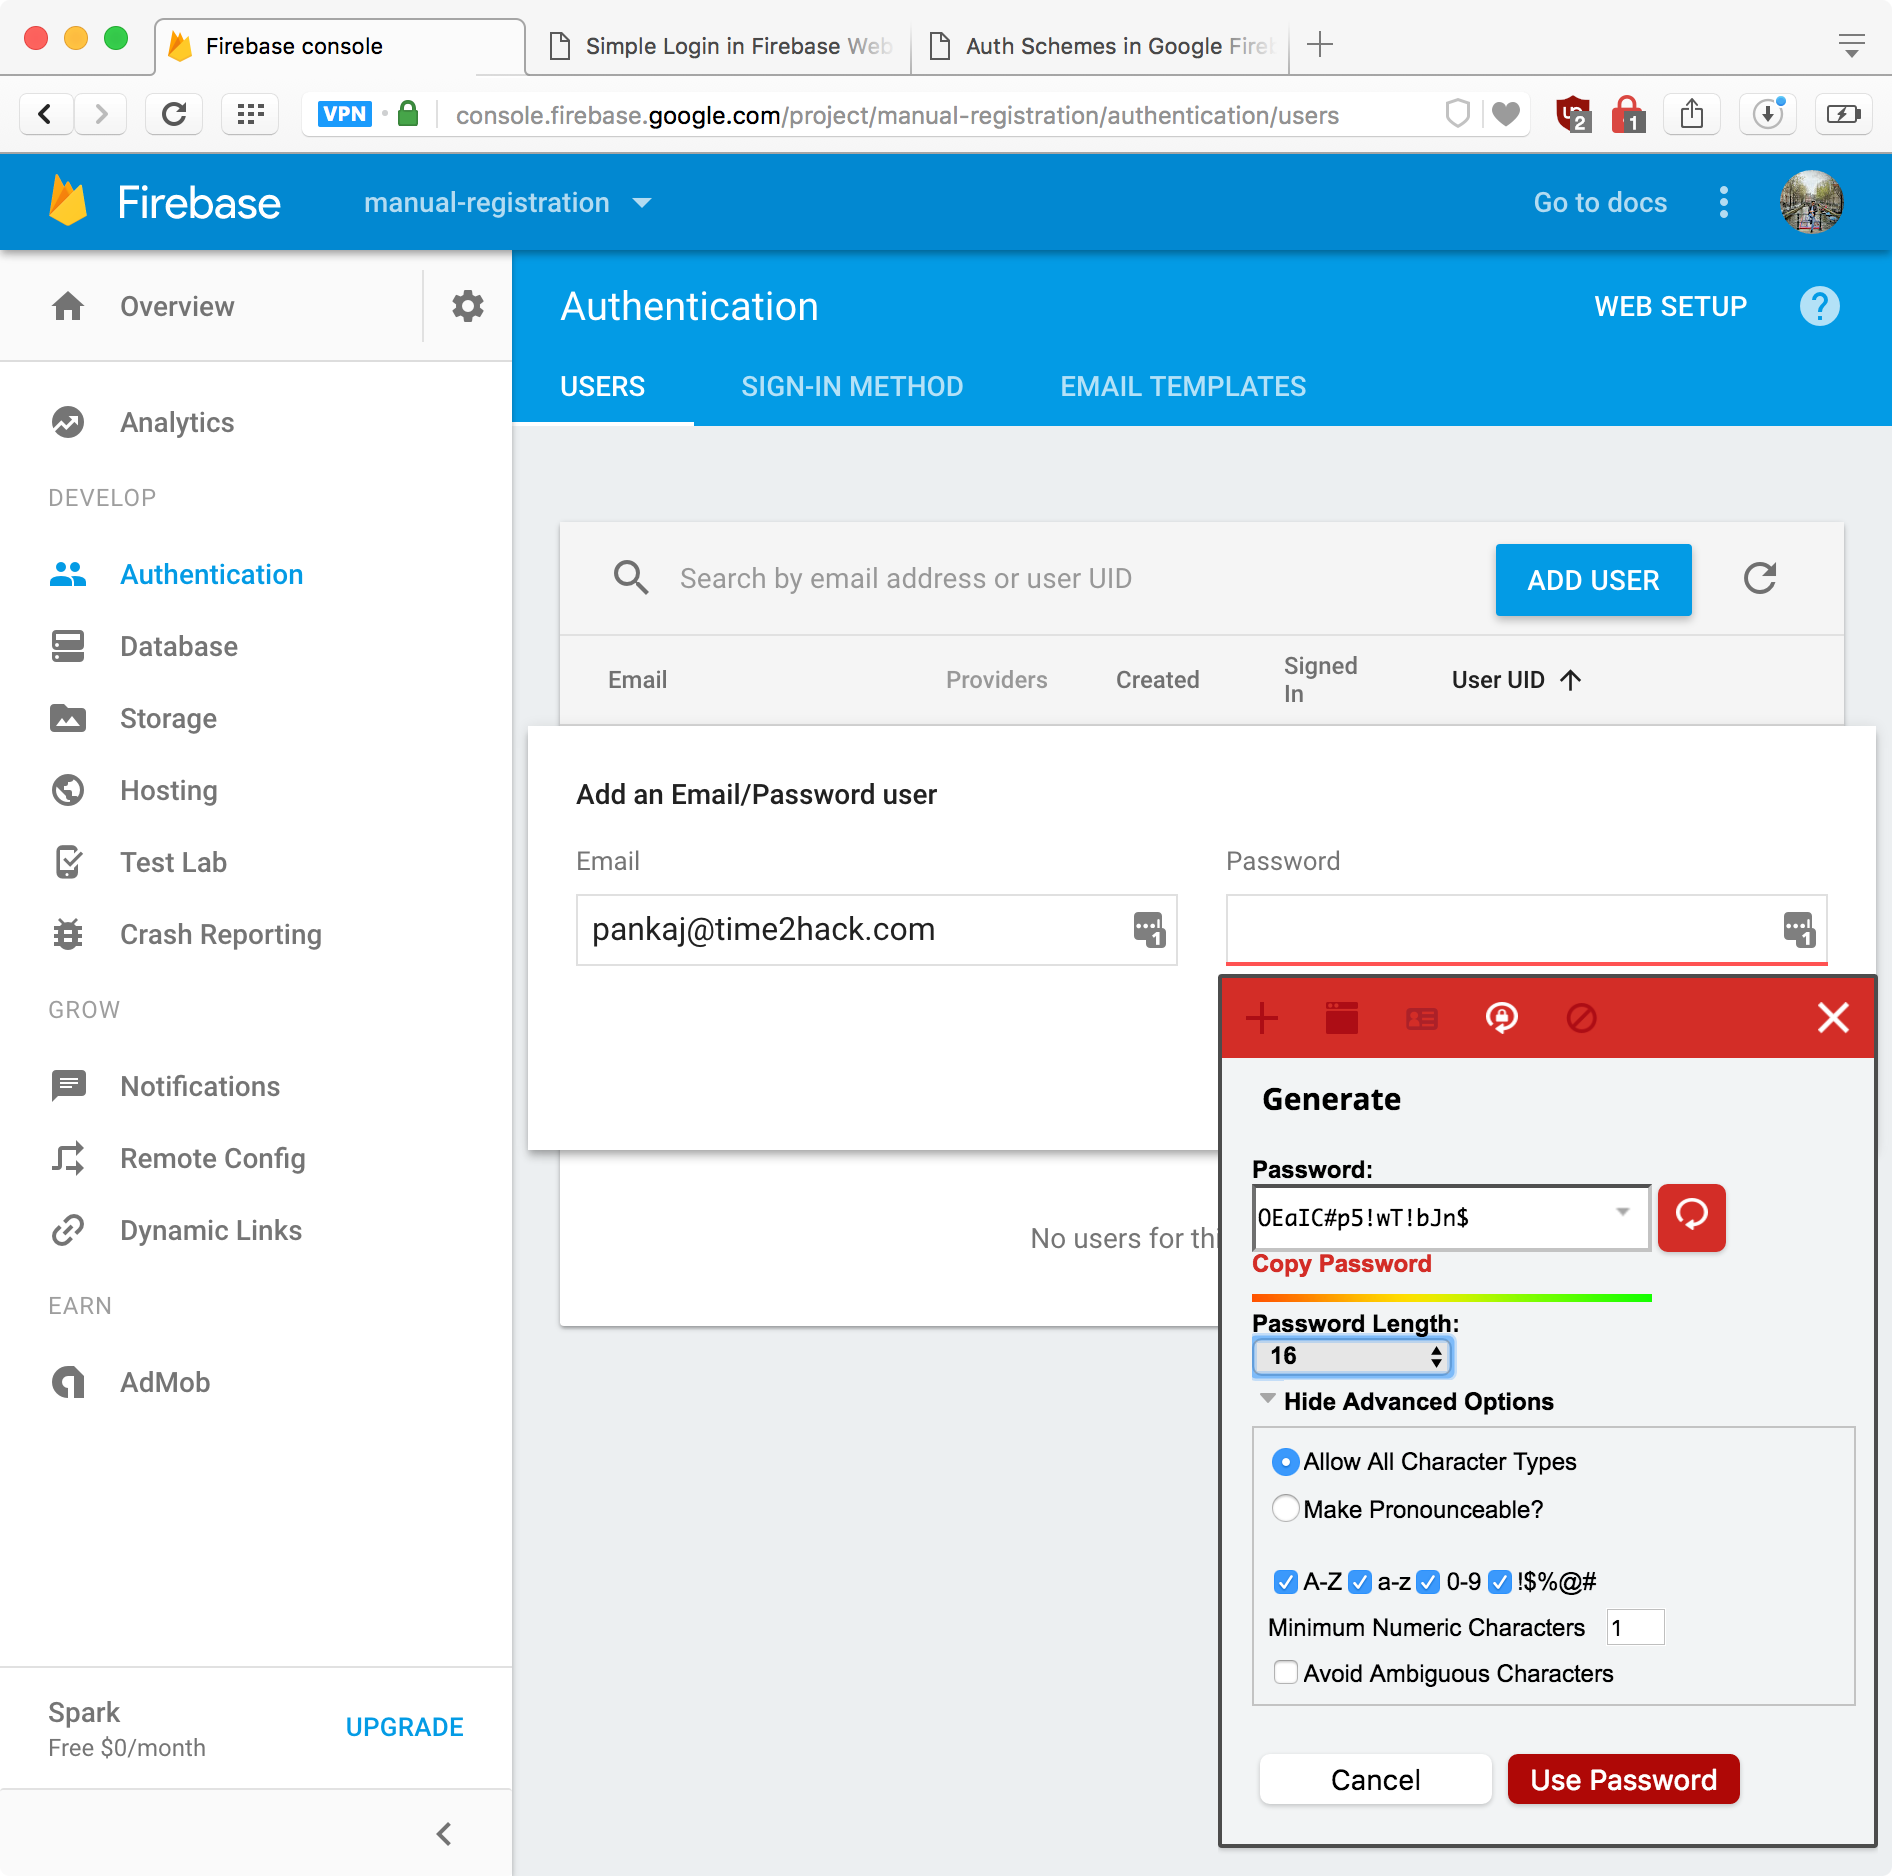Click the Remote Config icon
Viewport: 1892px width, 1876px height.
coord(68,1158)
